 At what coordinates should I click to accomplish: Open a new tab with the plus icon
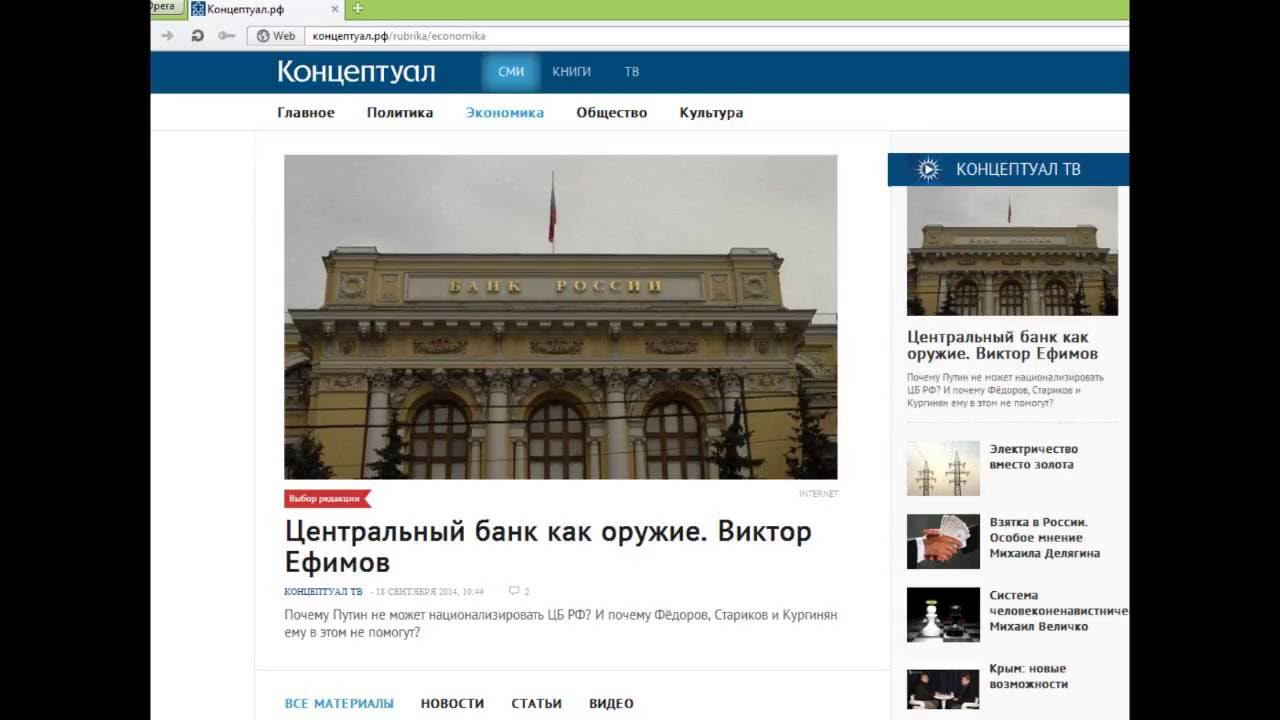pyautogui.click(x=357, y=9)
